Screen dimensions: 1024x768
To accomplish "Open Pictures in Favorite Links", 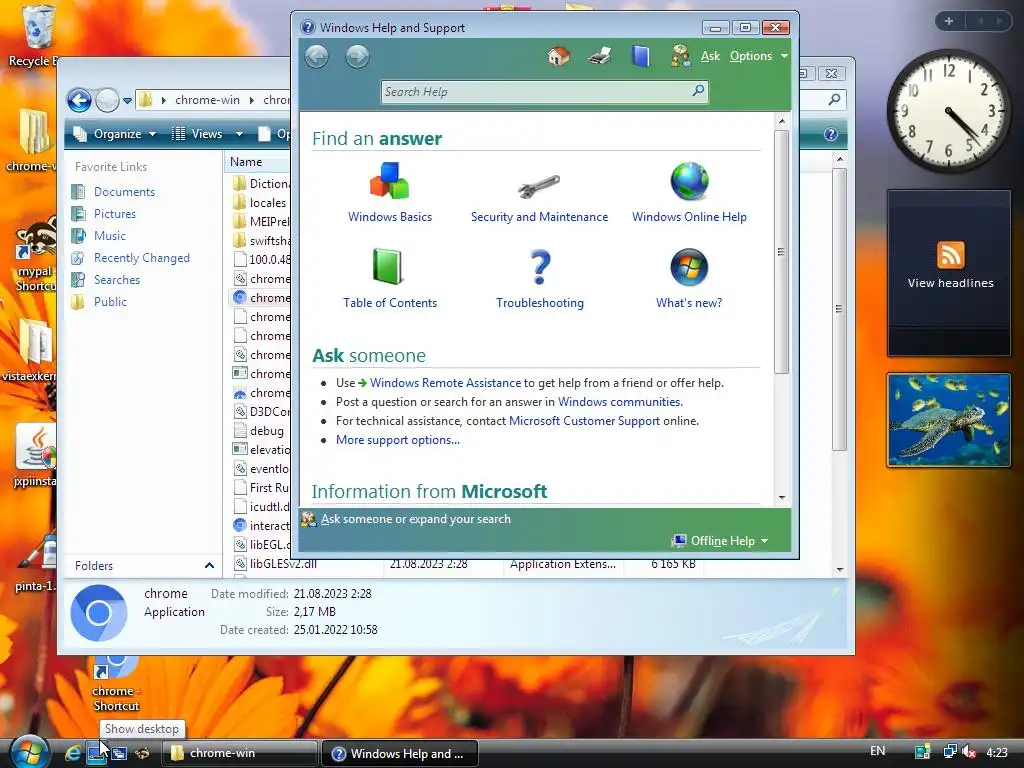I will tap(114, 214).
